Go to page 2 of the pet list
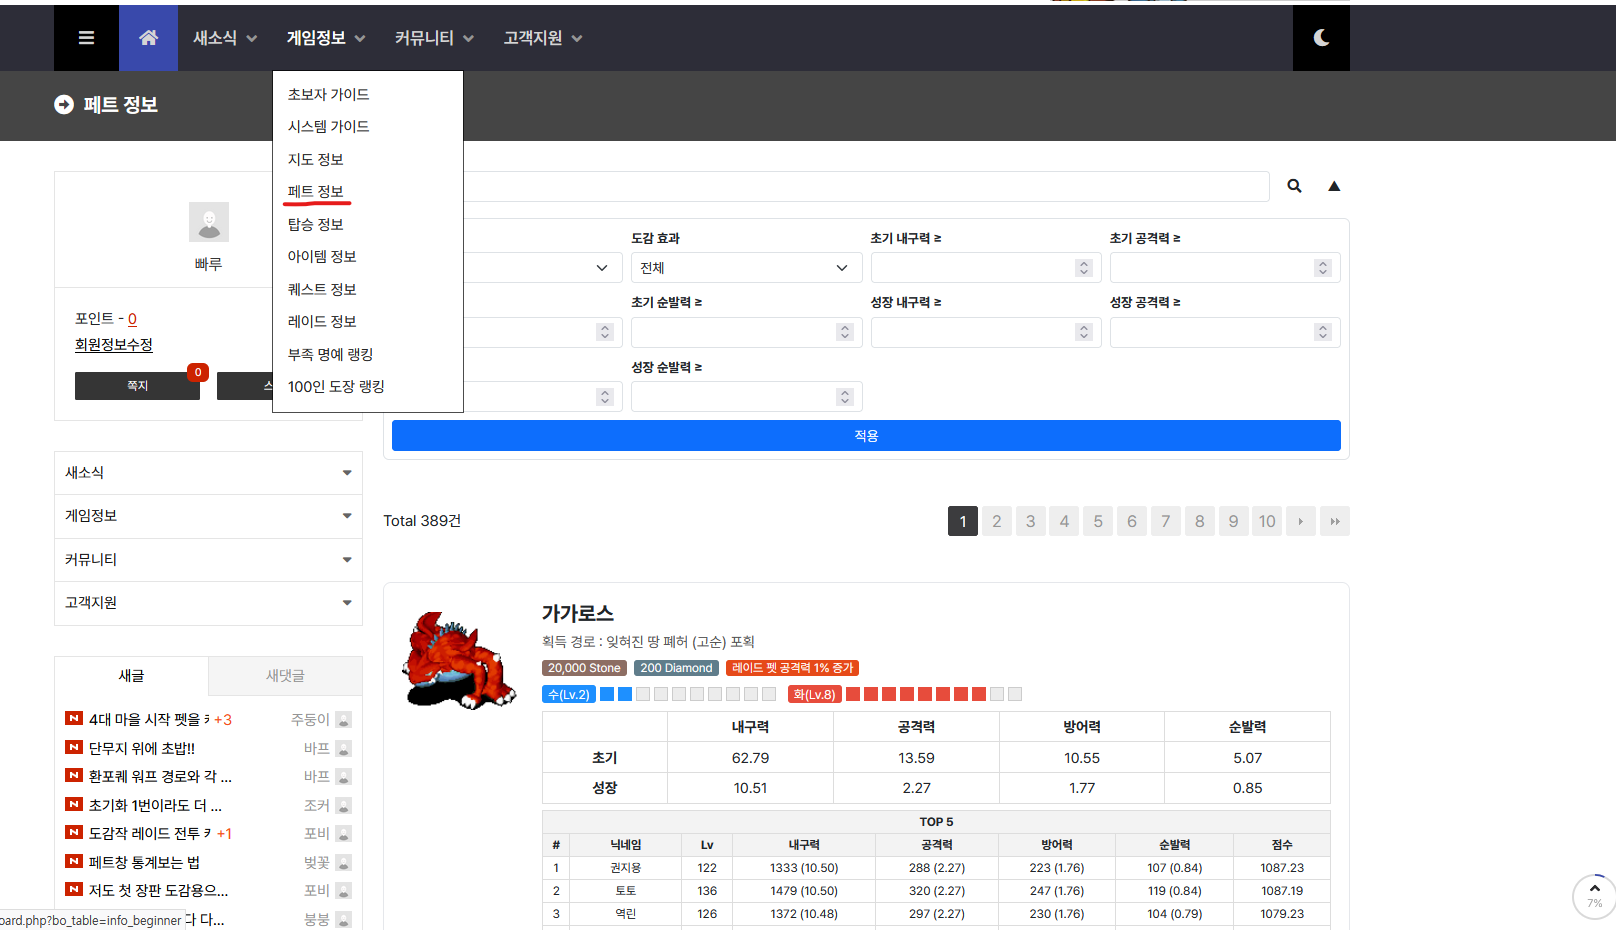 click(996, 520)
